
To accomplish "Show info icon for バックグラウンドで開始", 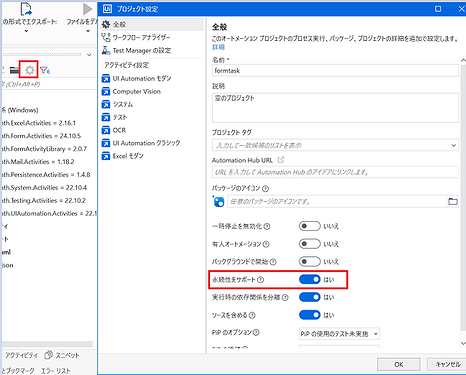I will coord(273,262).
